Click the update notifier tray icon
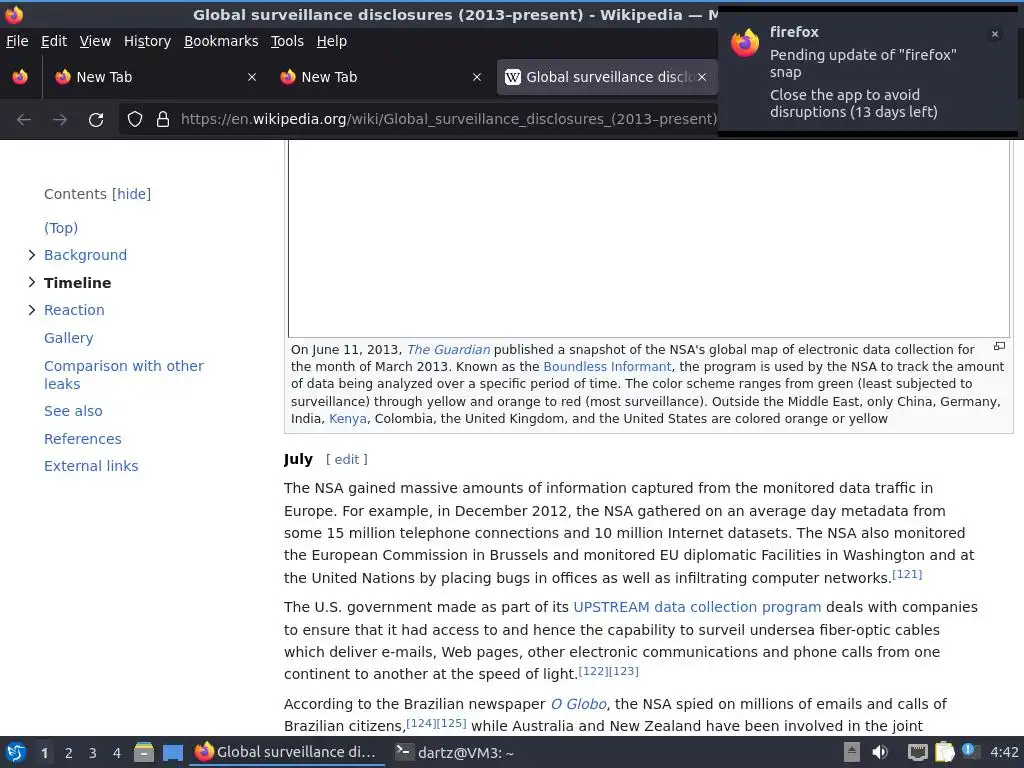This screenshot has height=768, width=1024. (970, 751)
